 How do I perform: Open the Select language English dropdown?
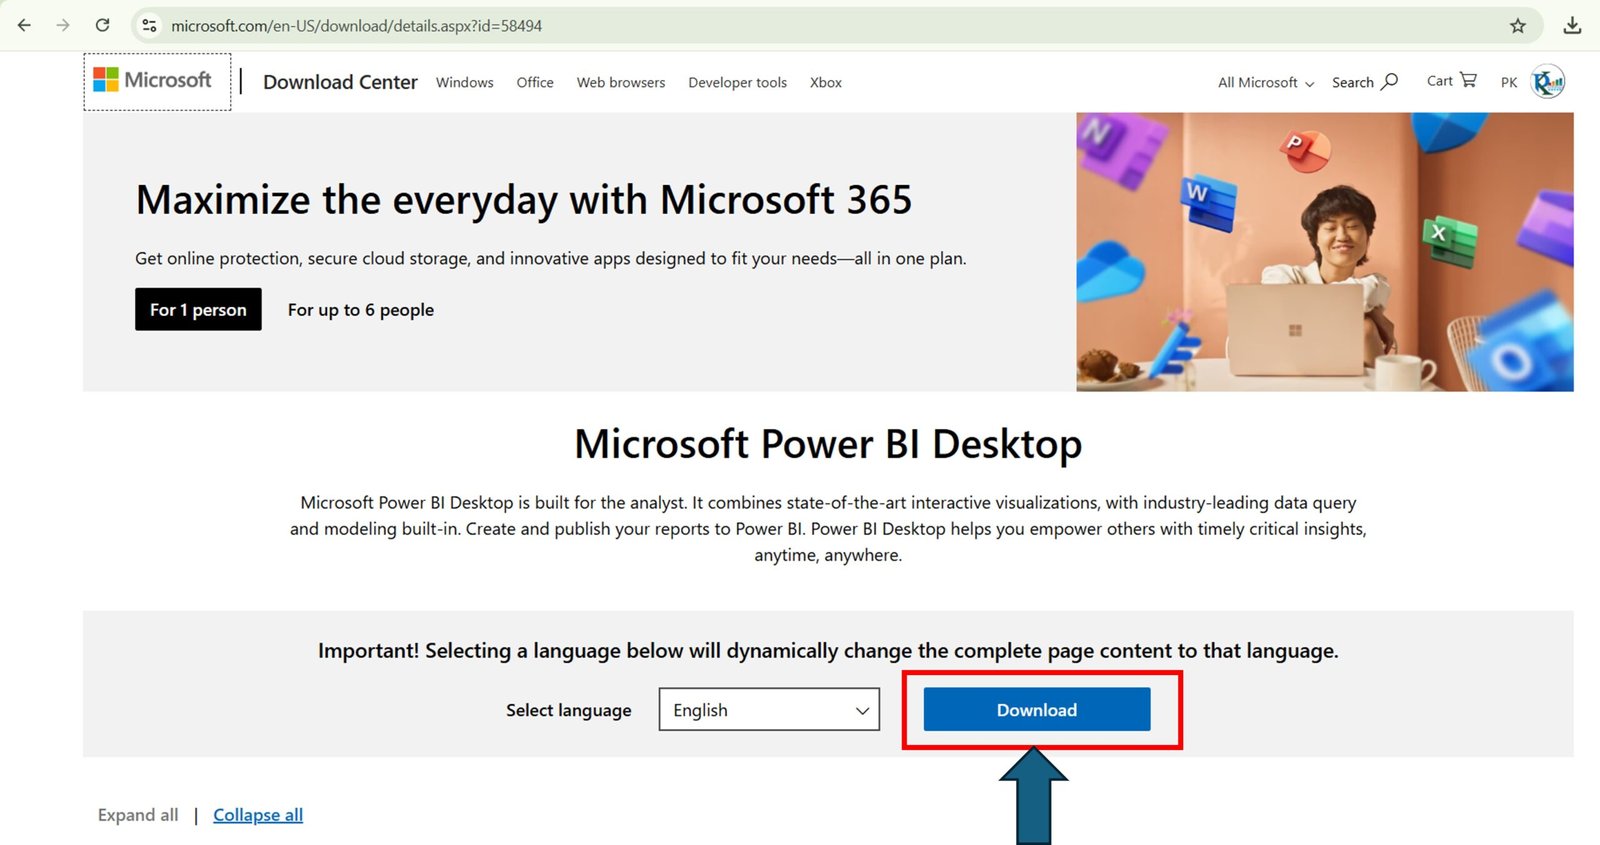[x=769, y=709]
